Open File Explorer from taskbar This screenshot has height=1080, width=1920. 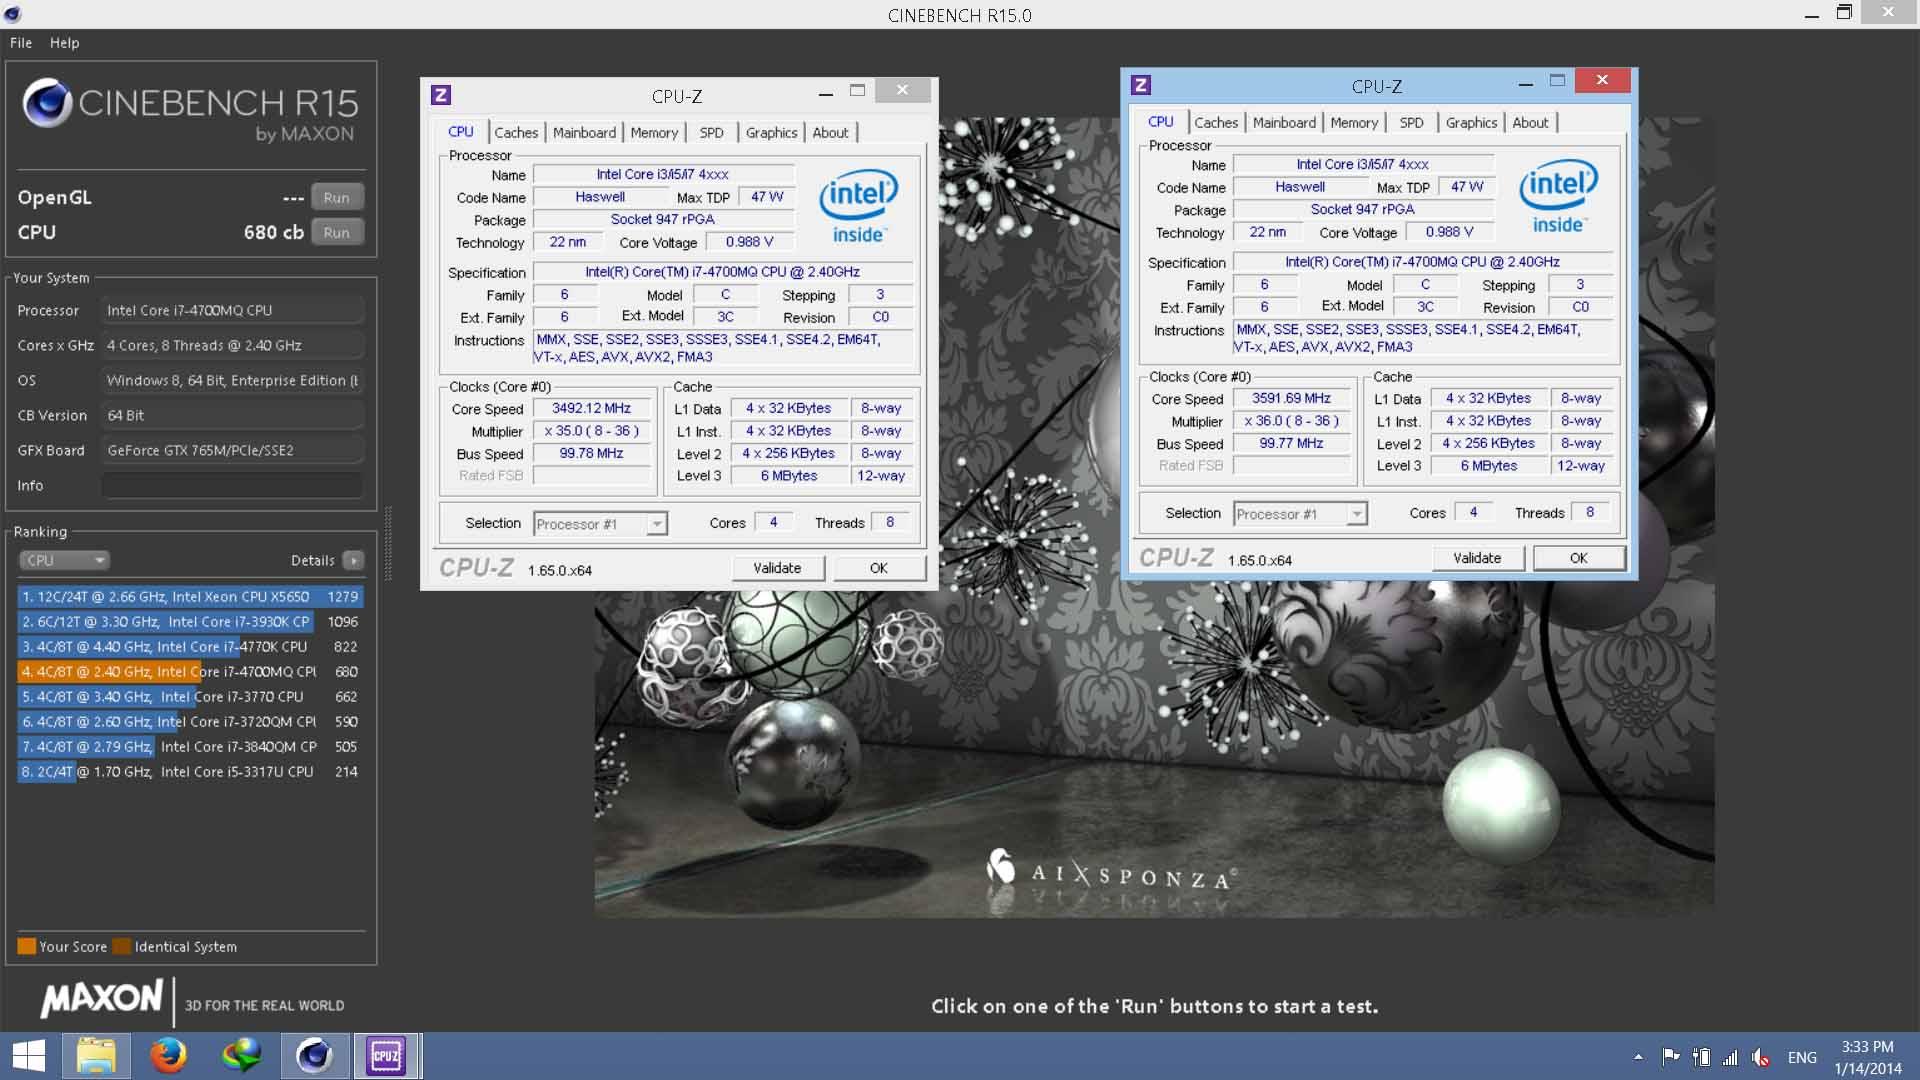96,1056
